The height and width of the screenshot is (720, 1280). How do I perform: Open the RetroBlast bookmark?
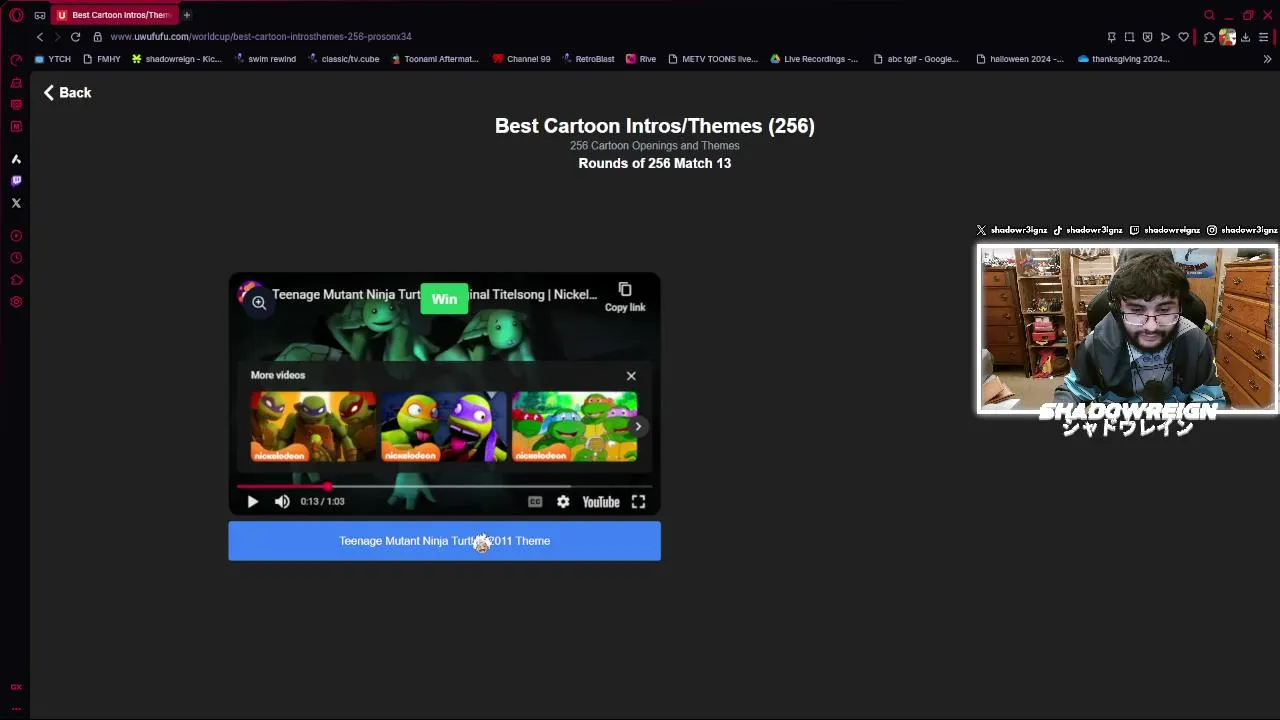coord(587,59)
